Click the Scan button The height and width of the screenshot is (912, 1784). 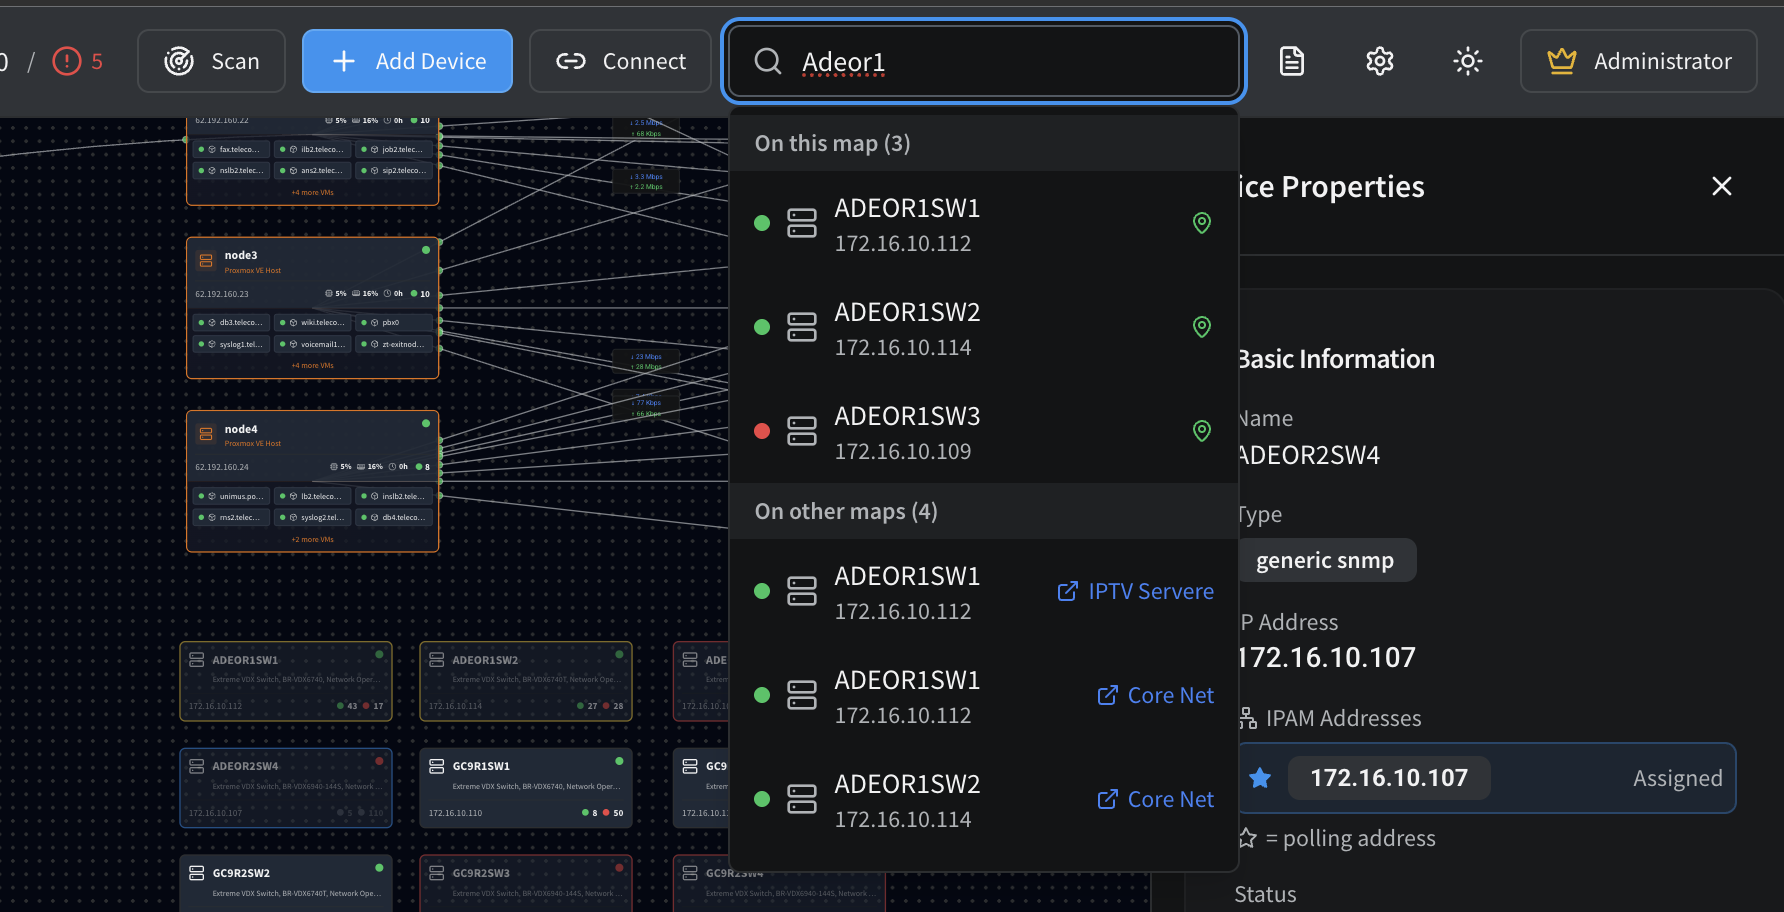click(211, 61)
